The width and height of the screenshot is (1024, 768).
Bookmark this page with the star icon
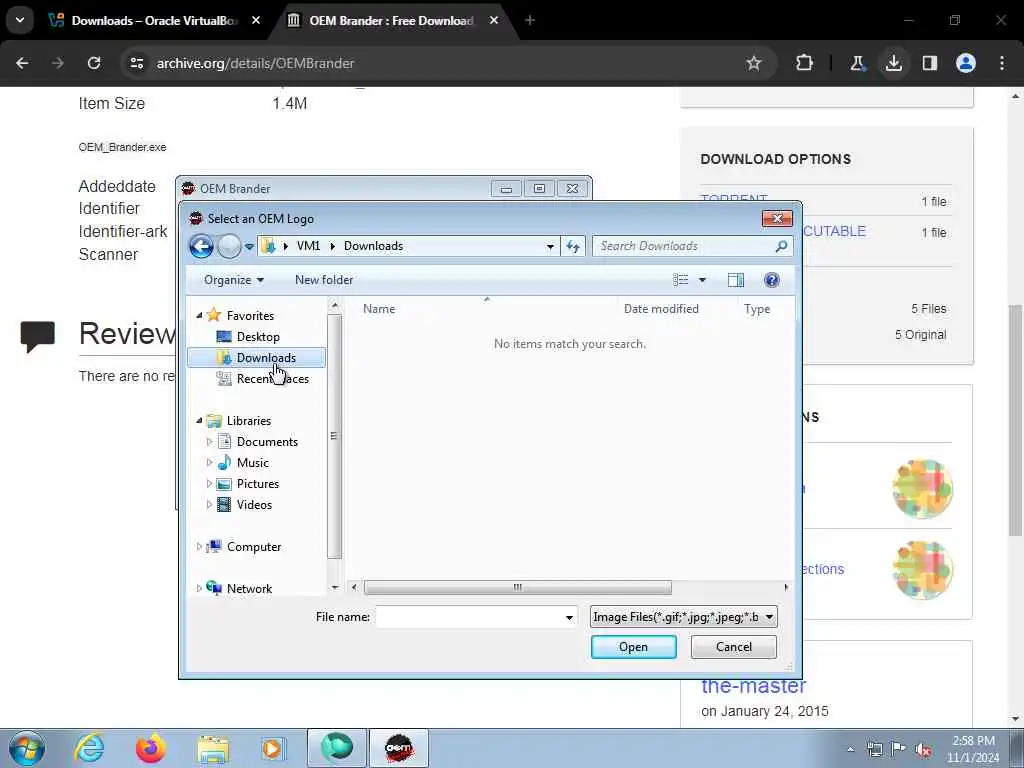(x=754, y=63)
